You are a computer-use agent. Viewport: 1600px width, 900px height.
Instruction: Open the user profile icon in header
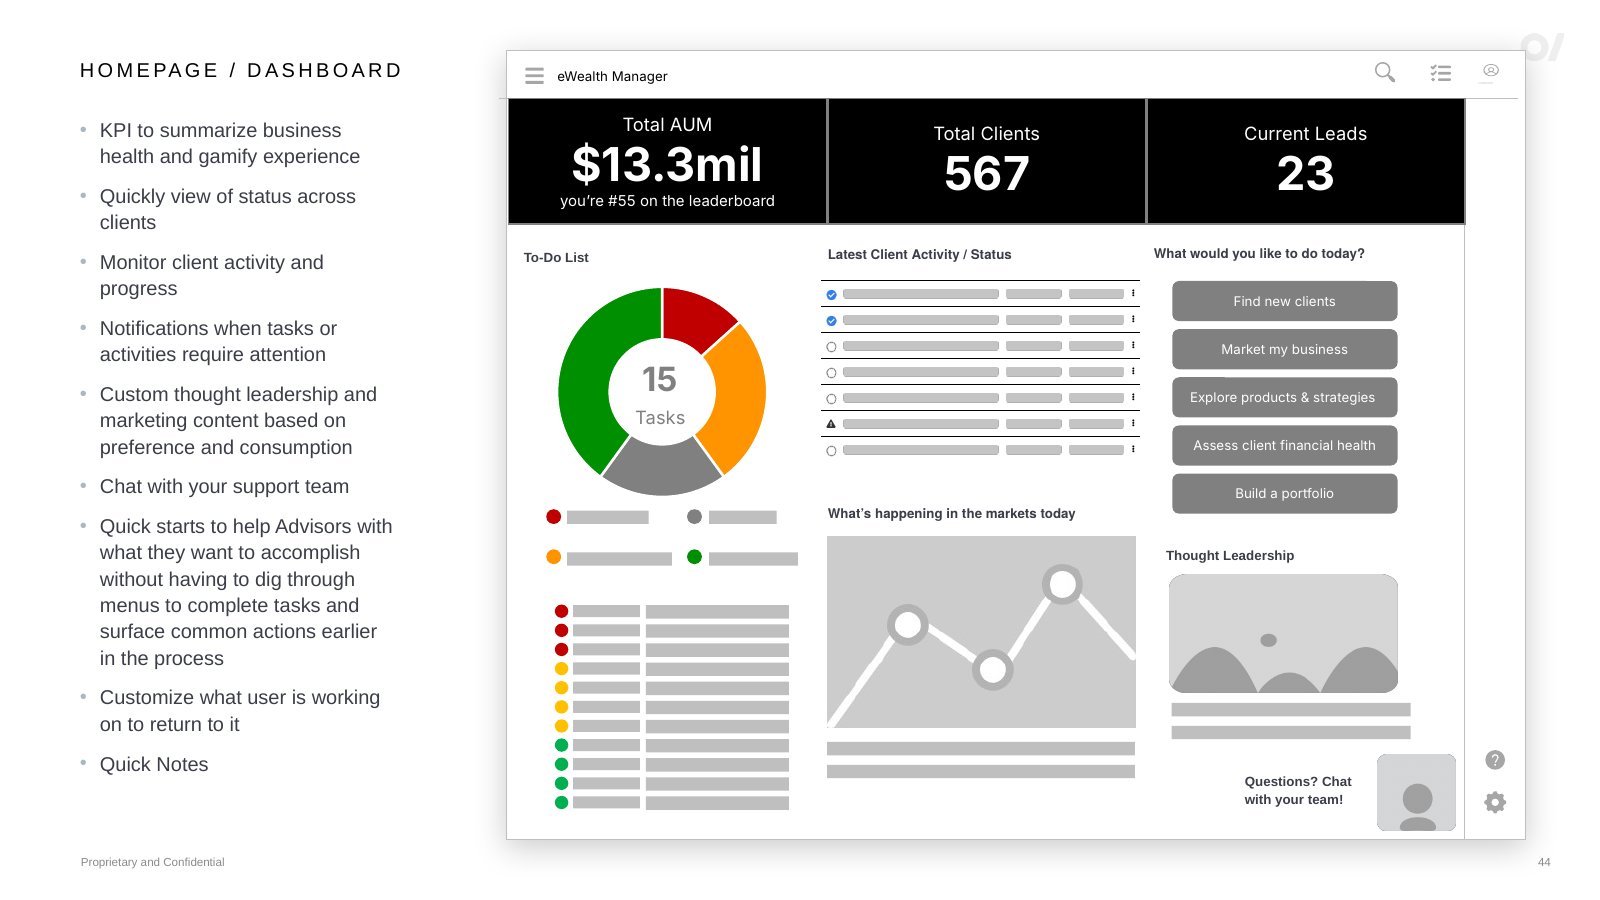tap(1491, 71)
